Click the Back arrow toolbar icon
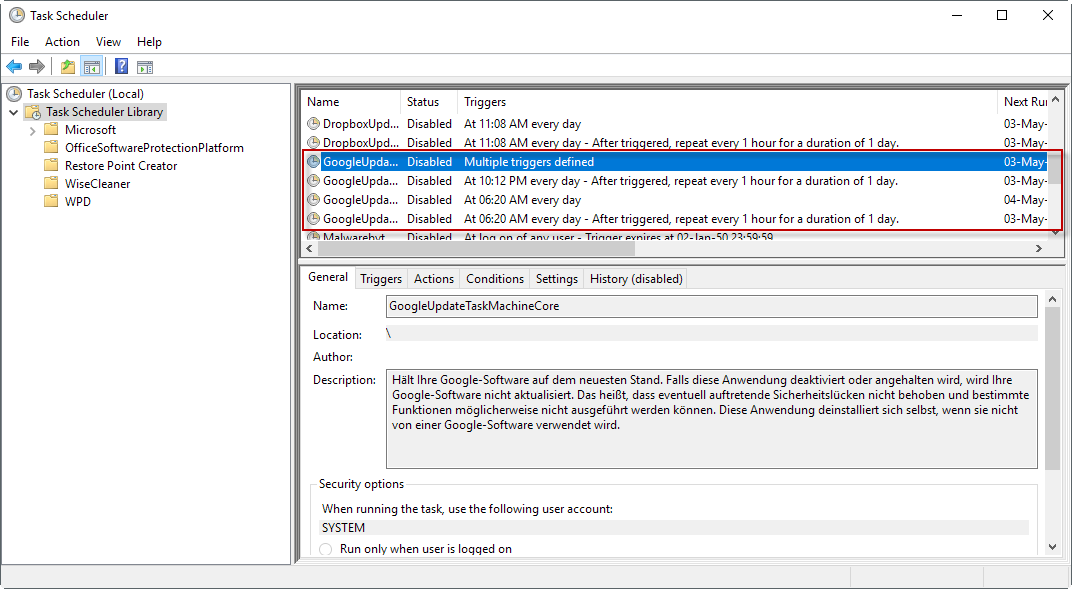Viewport: 1072px width, 589px height. [x=14, y=66]
